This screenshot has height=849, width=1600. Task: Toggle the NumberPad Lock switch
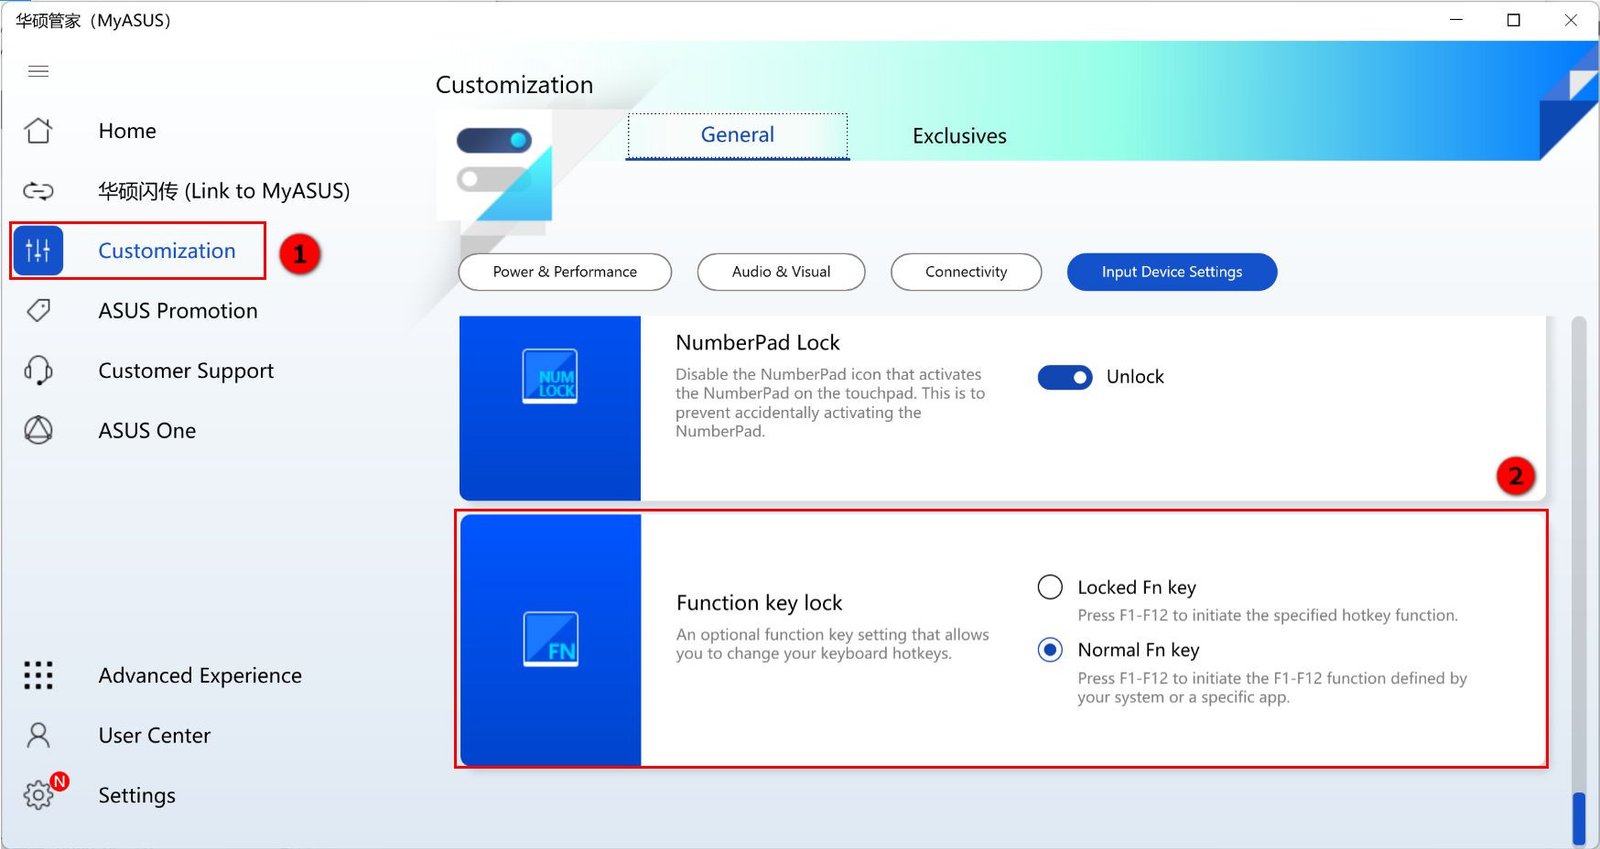(1064, 377)
